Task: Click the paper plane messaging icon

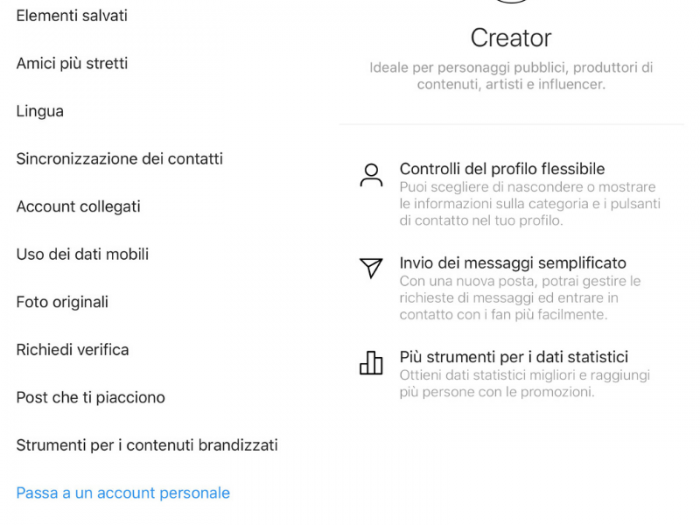Action: 371,268
